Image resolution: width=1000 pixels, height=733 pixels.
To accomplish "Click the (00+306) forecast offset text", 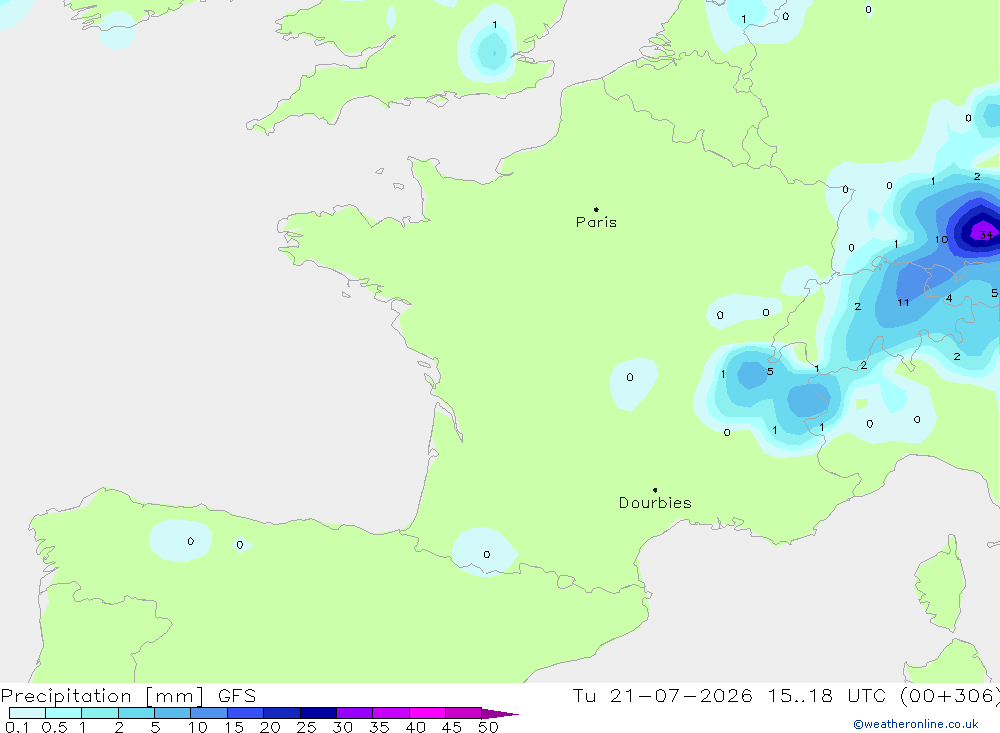I will pyautogui.click(x=950, y=695).
